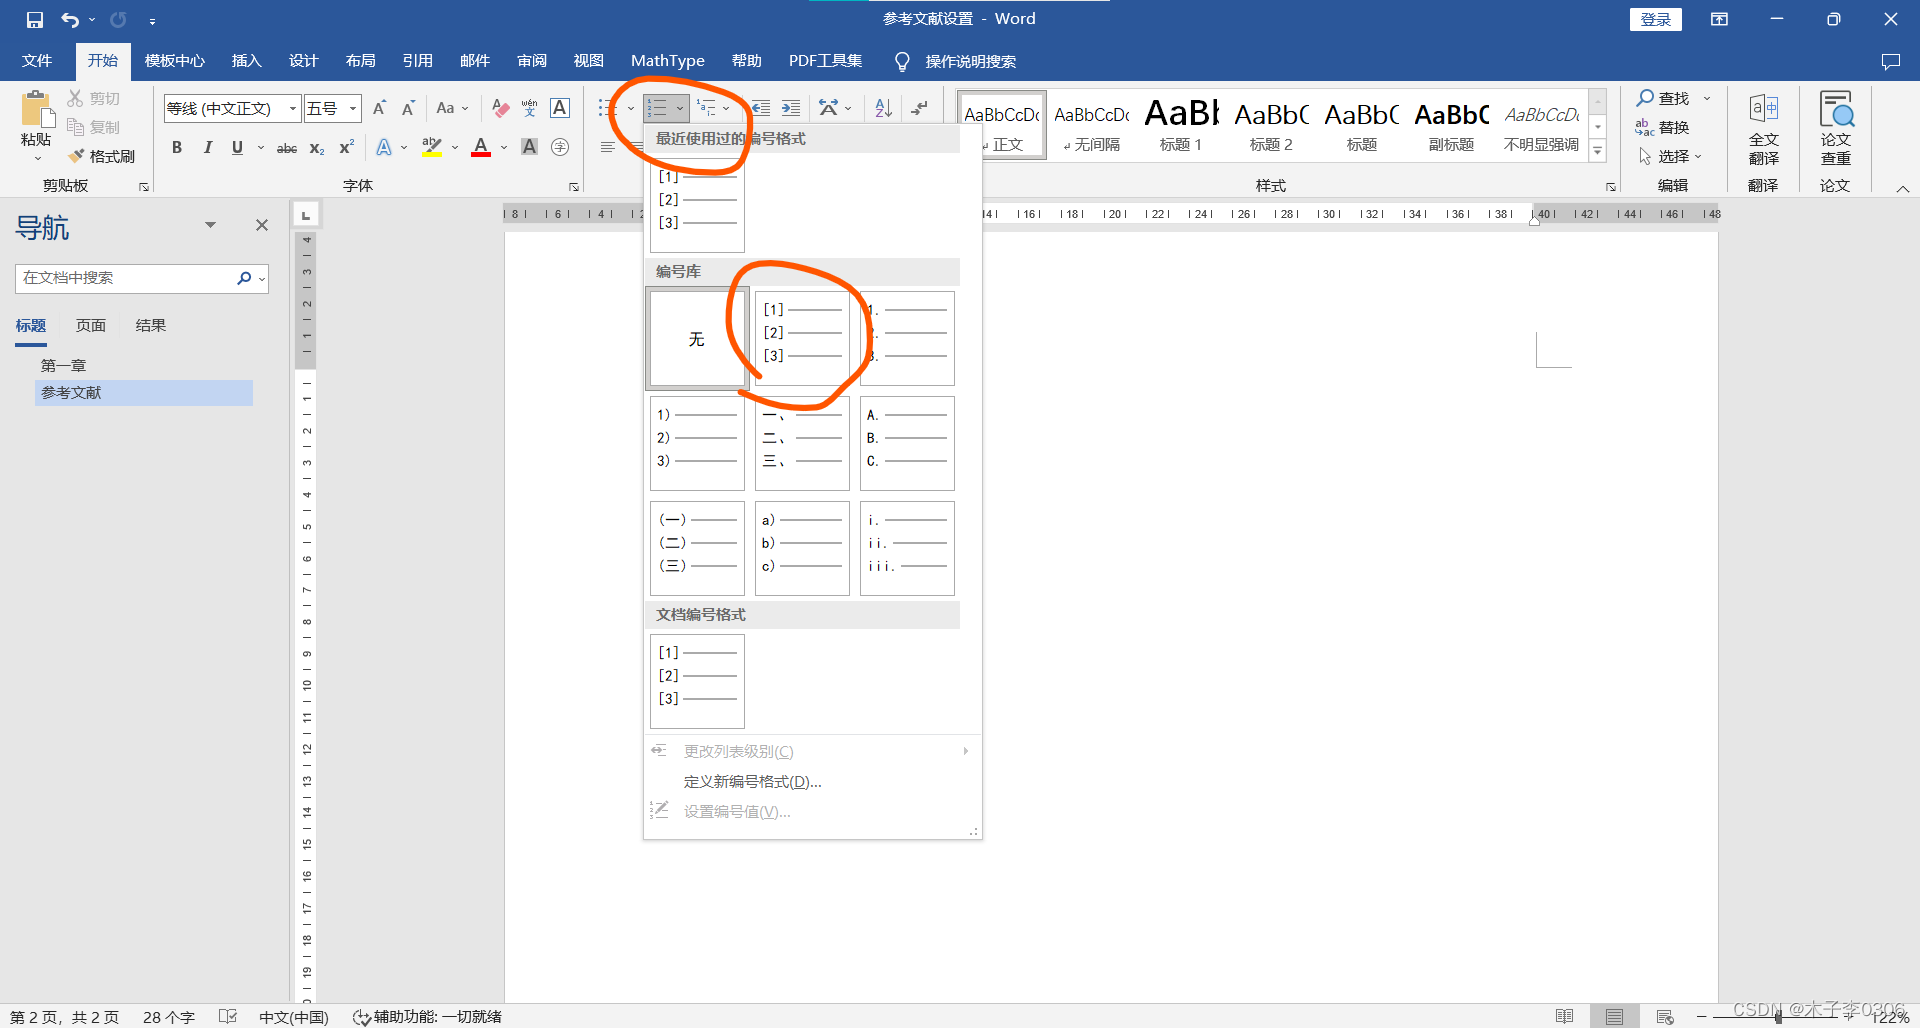
Task: Choose A. B. C. numbering format thumbnail
Action: tap(907, 443)
